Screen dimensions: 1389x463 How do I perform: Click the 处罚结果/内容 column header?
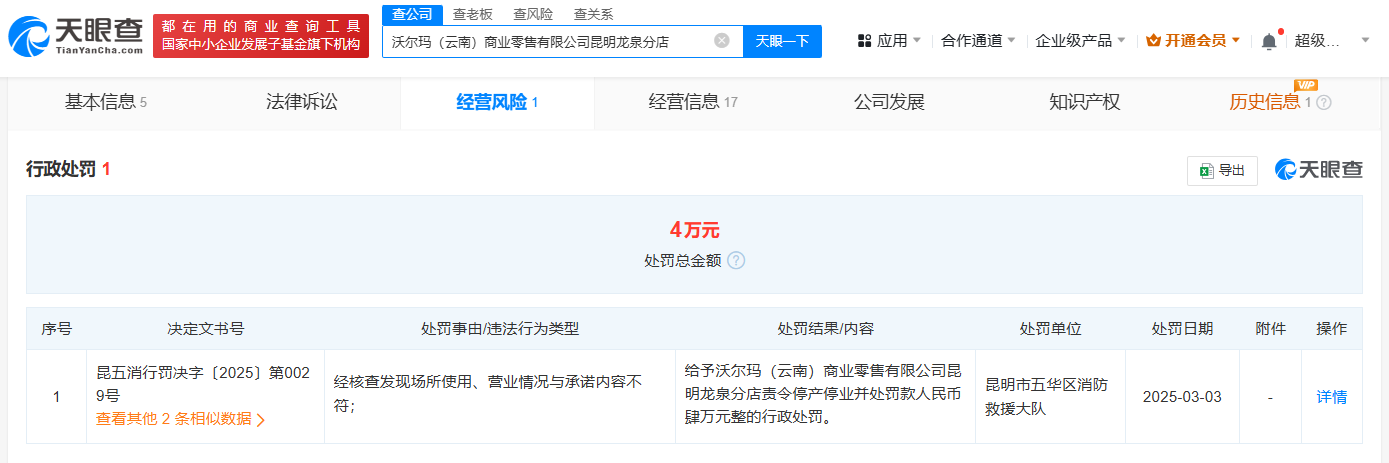(825, 328)
